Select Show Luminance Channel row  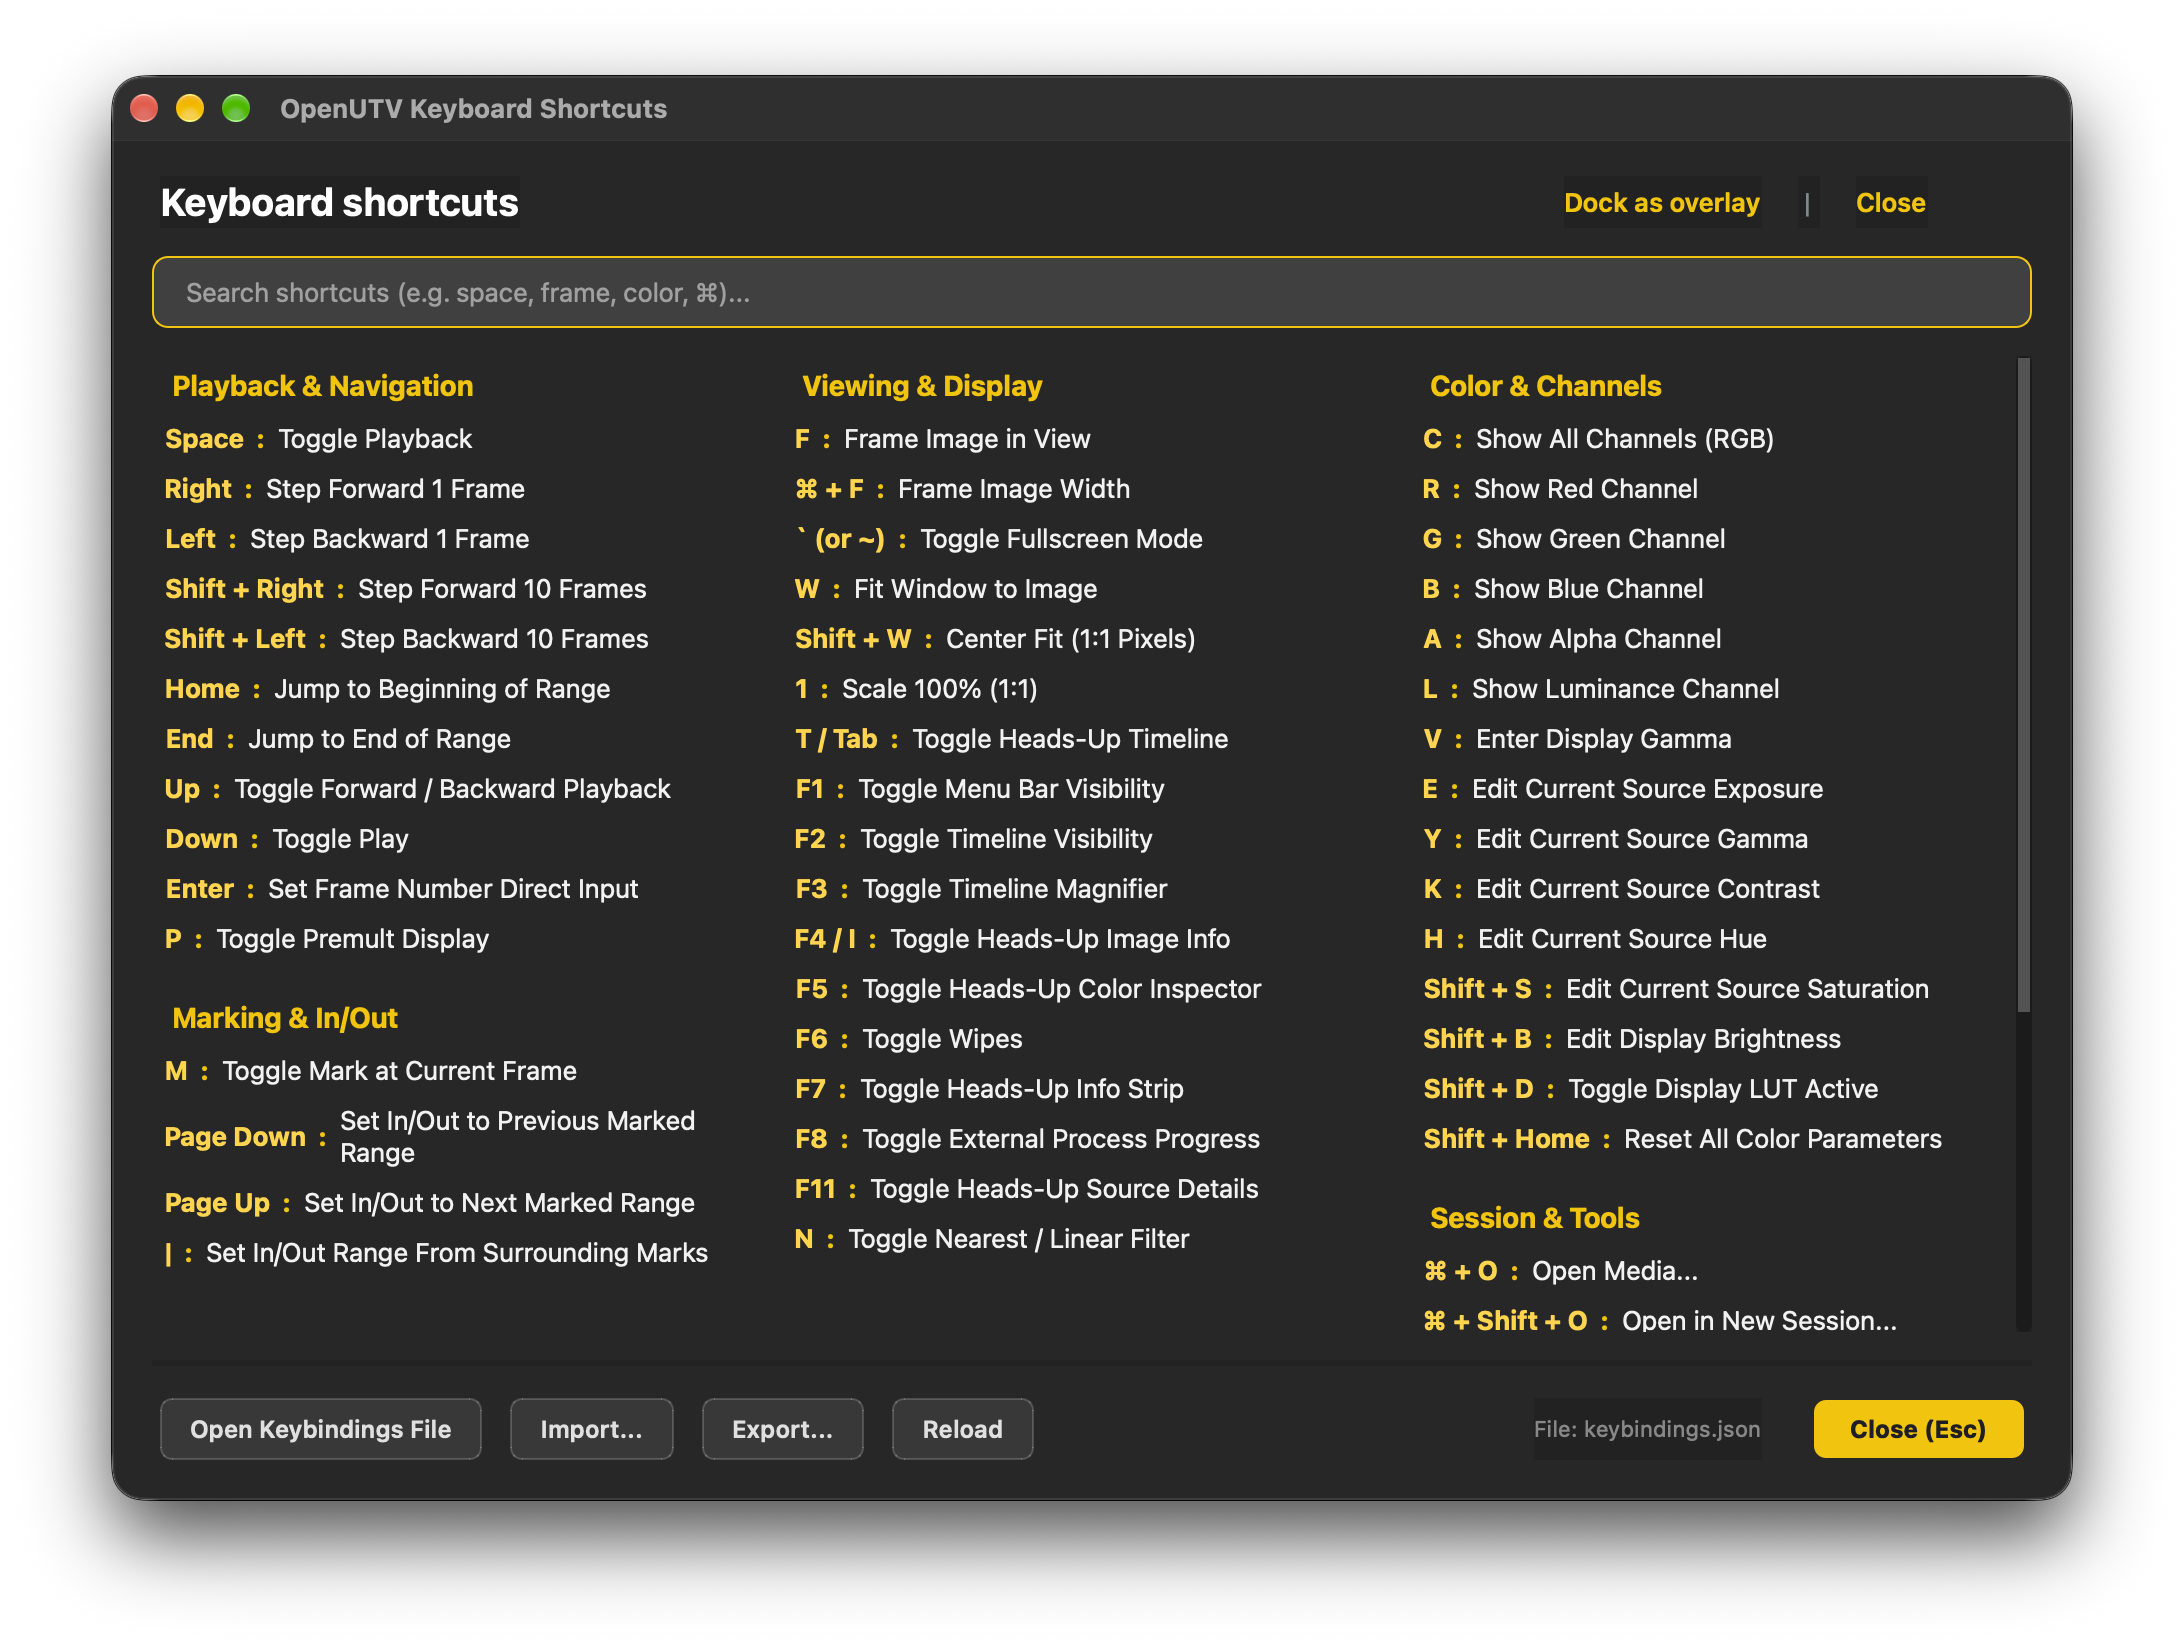click(1601, 689)
